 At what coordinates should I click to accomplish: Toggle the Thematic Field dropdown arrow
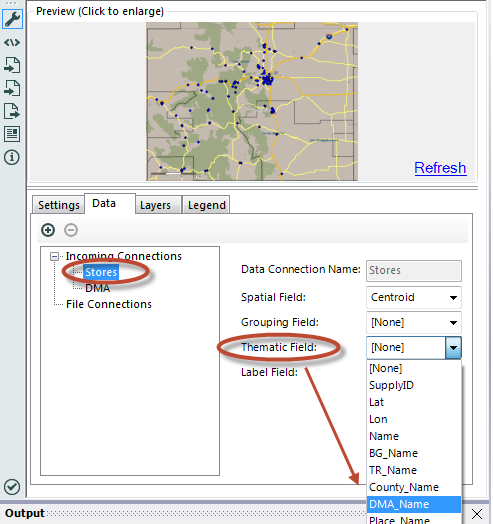coord(453,348)
